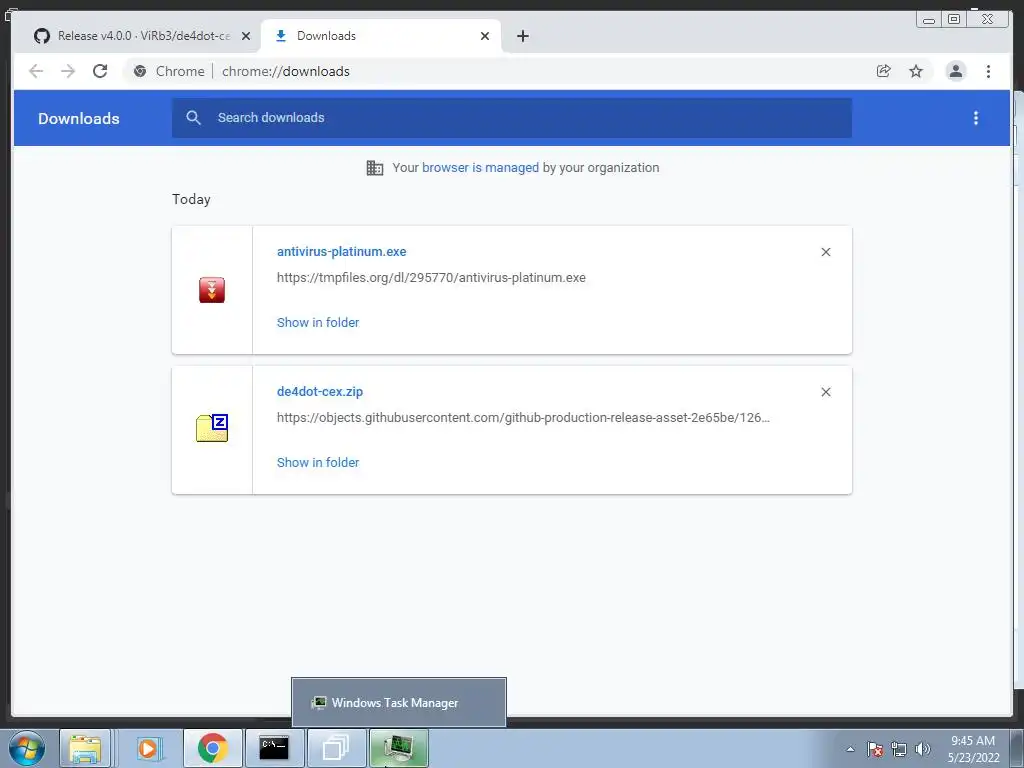1024x768 pixels.
Task: Switch to the Release v4.0.0 GitHub tab
Action: [137, 36]
